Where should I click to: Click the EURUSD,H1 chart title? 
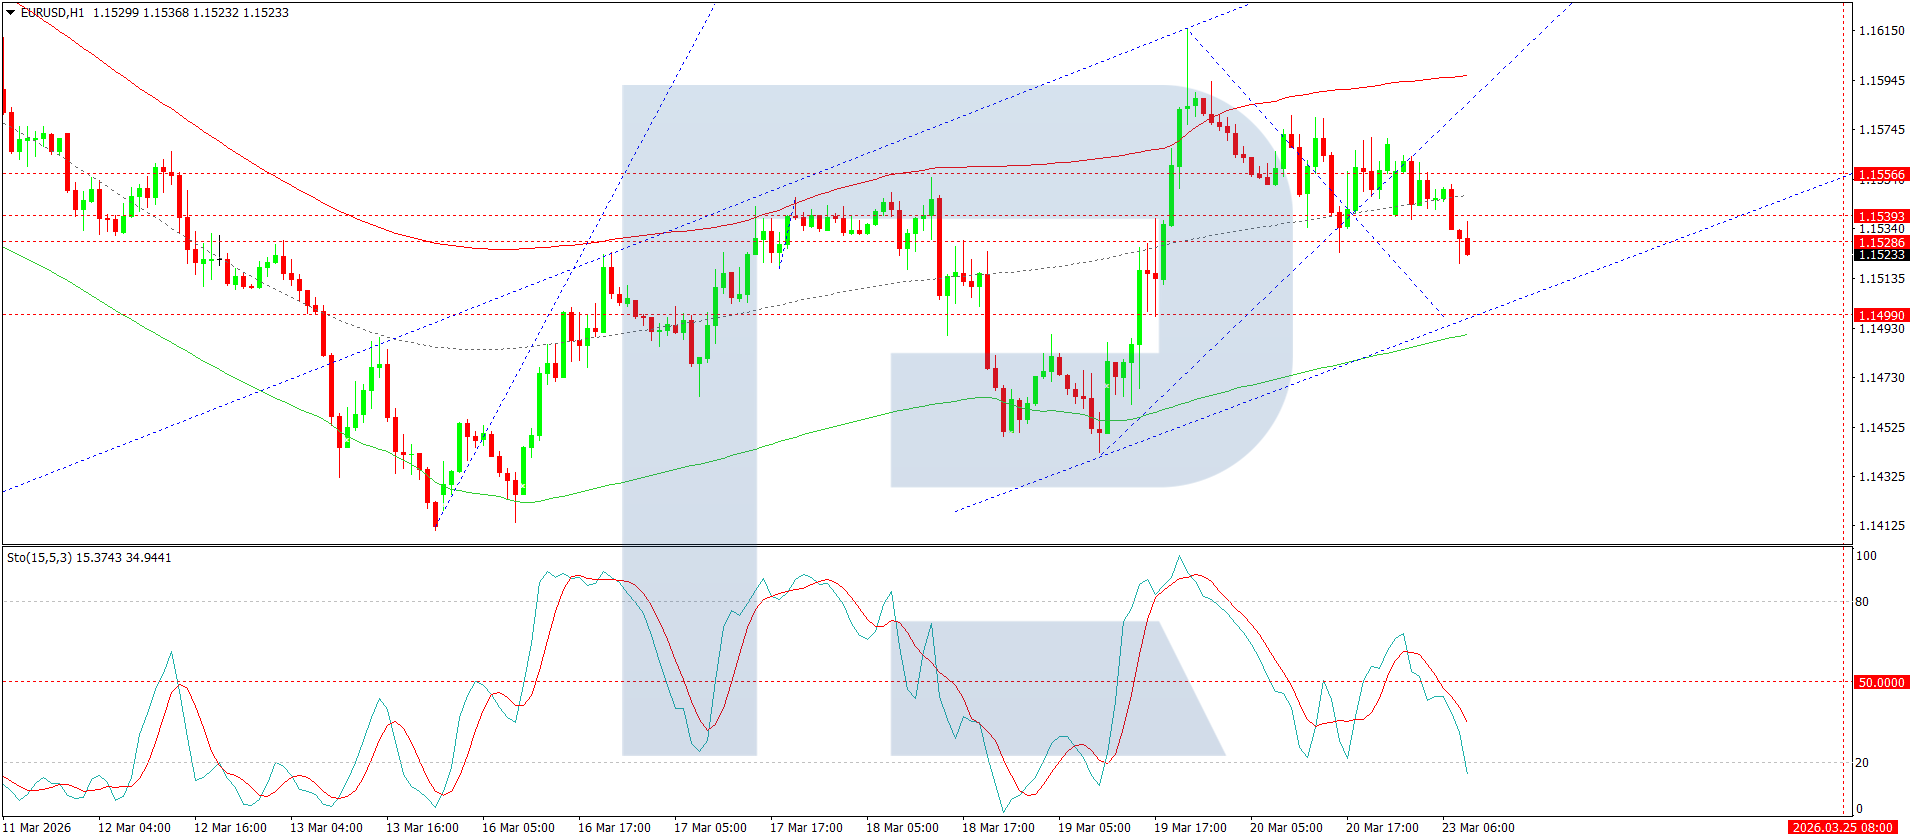pyautogui.click(x=53, y=13)
